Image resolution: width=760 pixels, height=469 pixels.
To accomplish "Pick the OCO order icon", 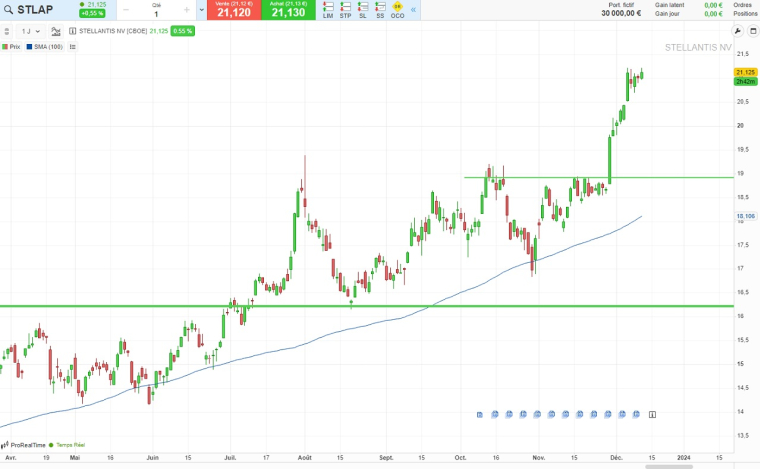I will pyautogui.click(x=397, y=9).
